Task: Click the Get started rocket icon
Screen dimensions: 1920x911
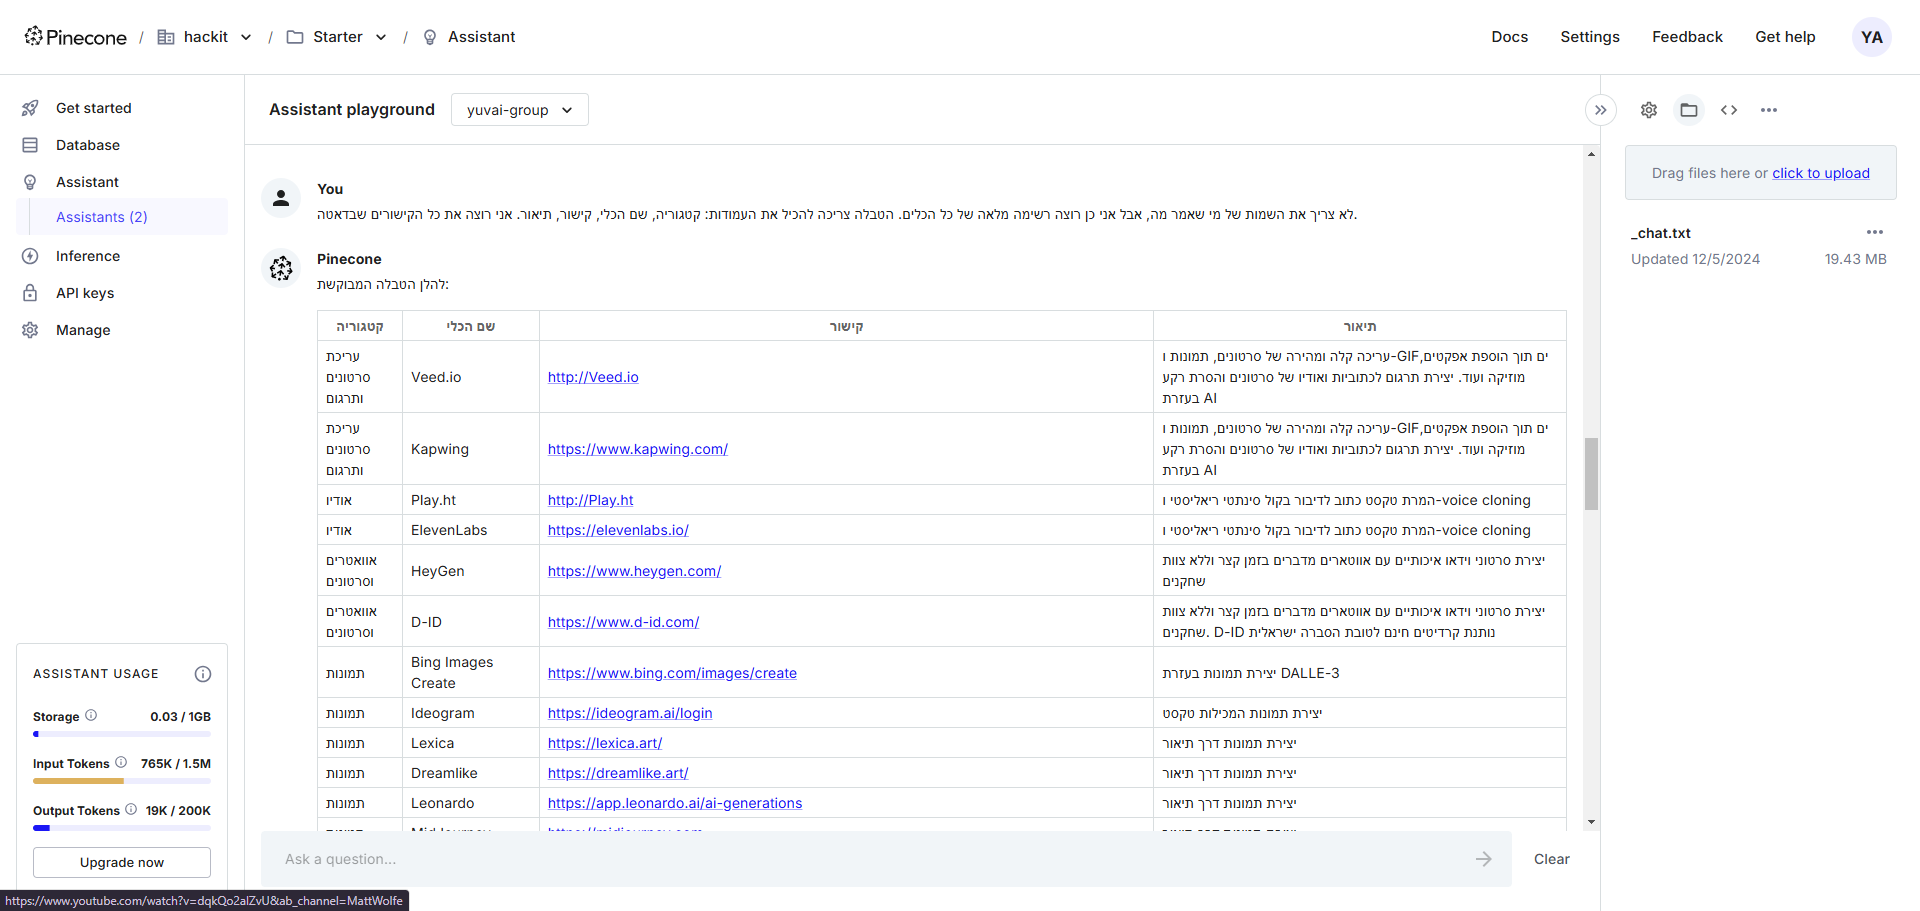Action: point(30,108)
